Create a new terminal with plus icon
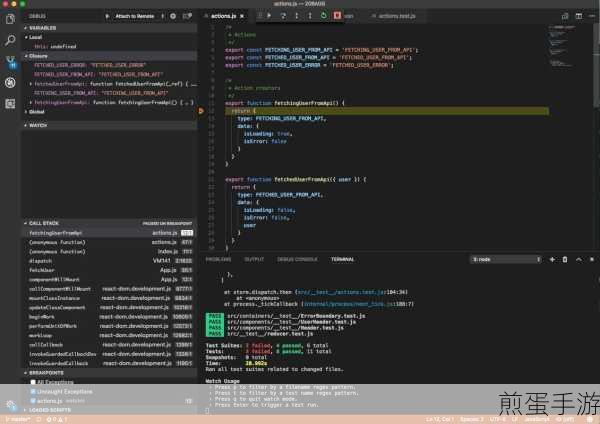Viewport: 600px width, 424px height. pyautogui.click(x=552, y=259)
